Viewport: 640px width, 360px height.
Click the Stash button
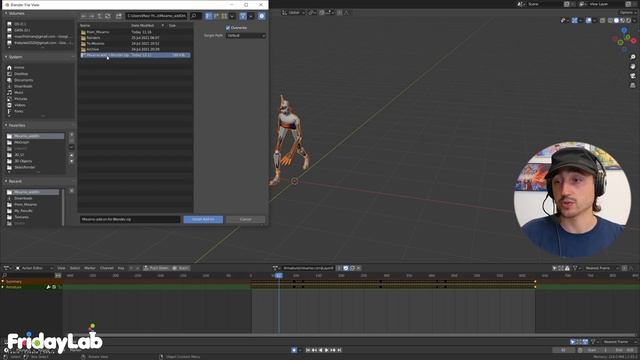tap(180, 268)
